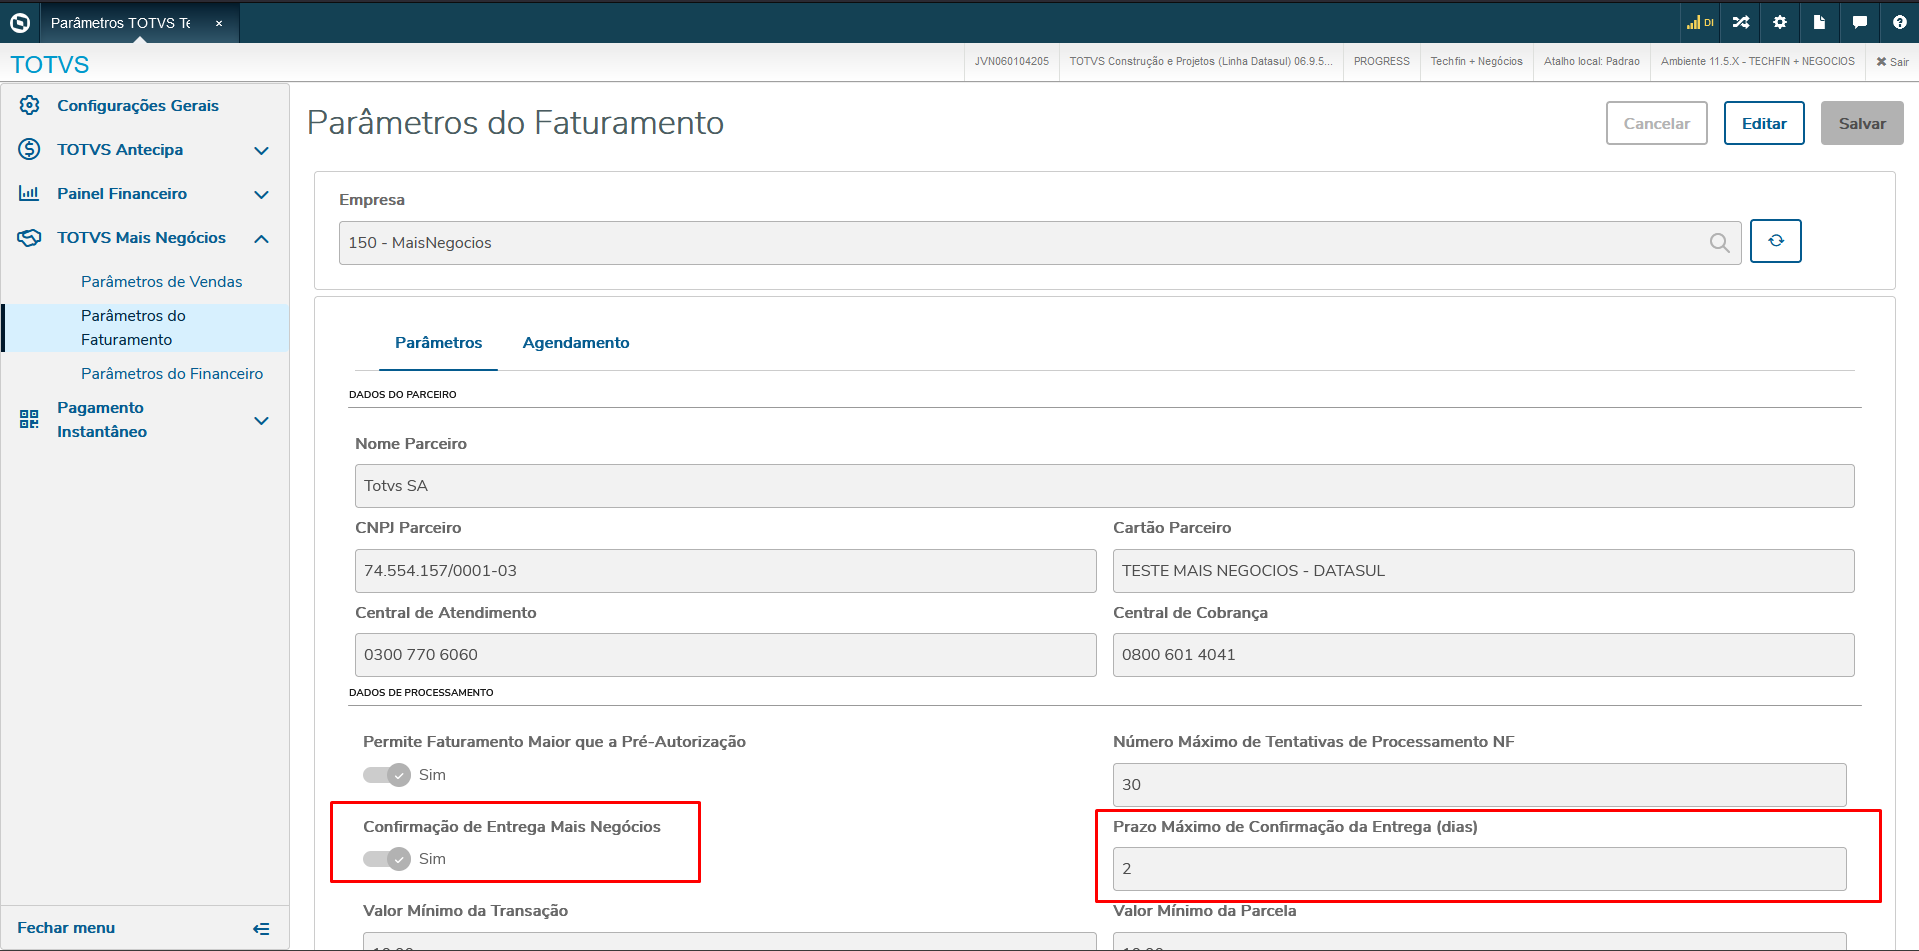Click the refresh button beside the Empresa field
Image resolution: width=1919 pixels, height=951 pixels.
[1776, 241]
